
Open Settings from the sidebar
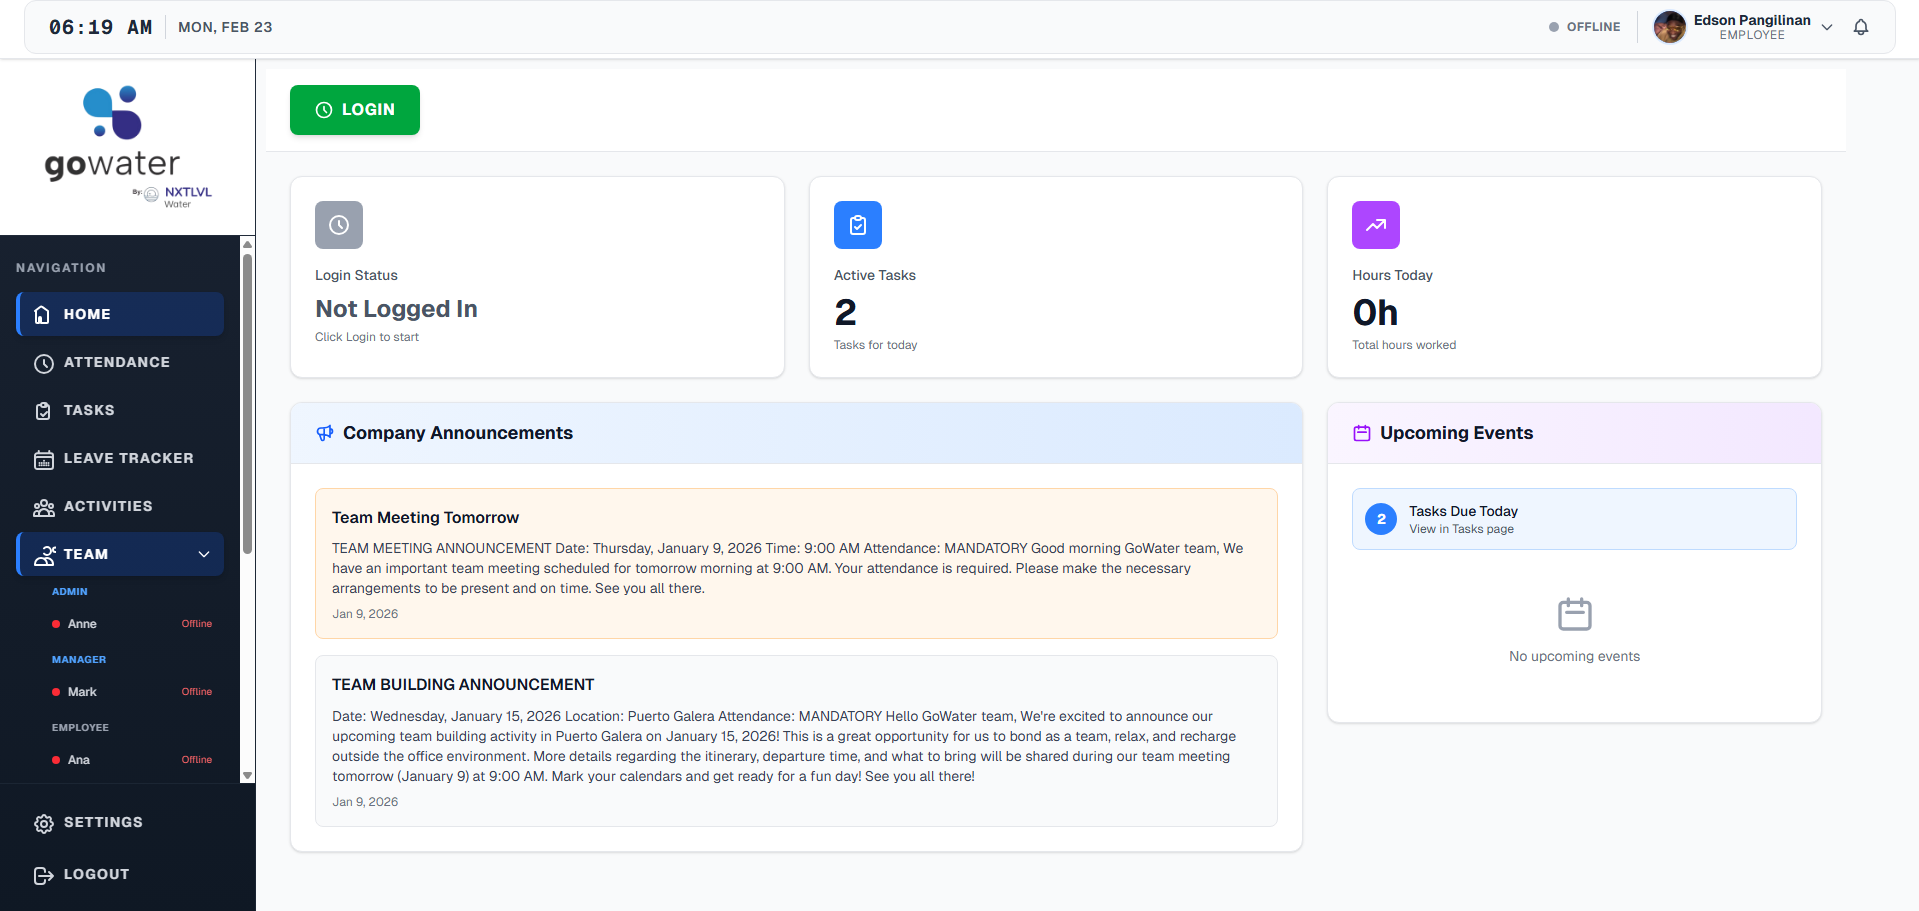tap(103, 822)
